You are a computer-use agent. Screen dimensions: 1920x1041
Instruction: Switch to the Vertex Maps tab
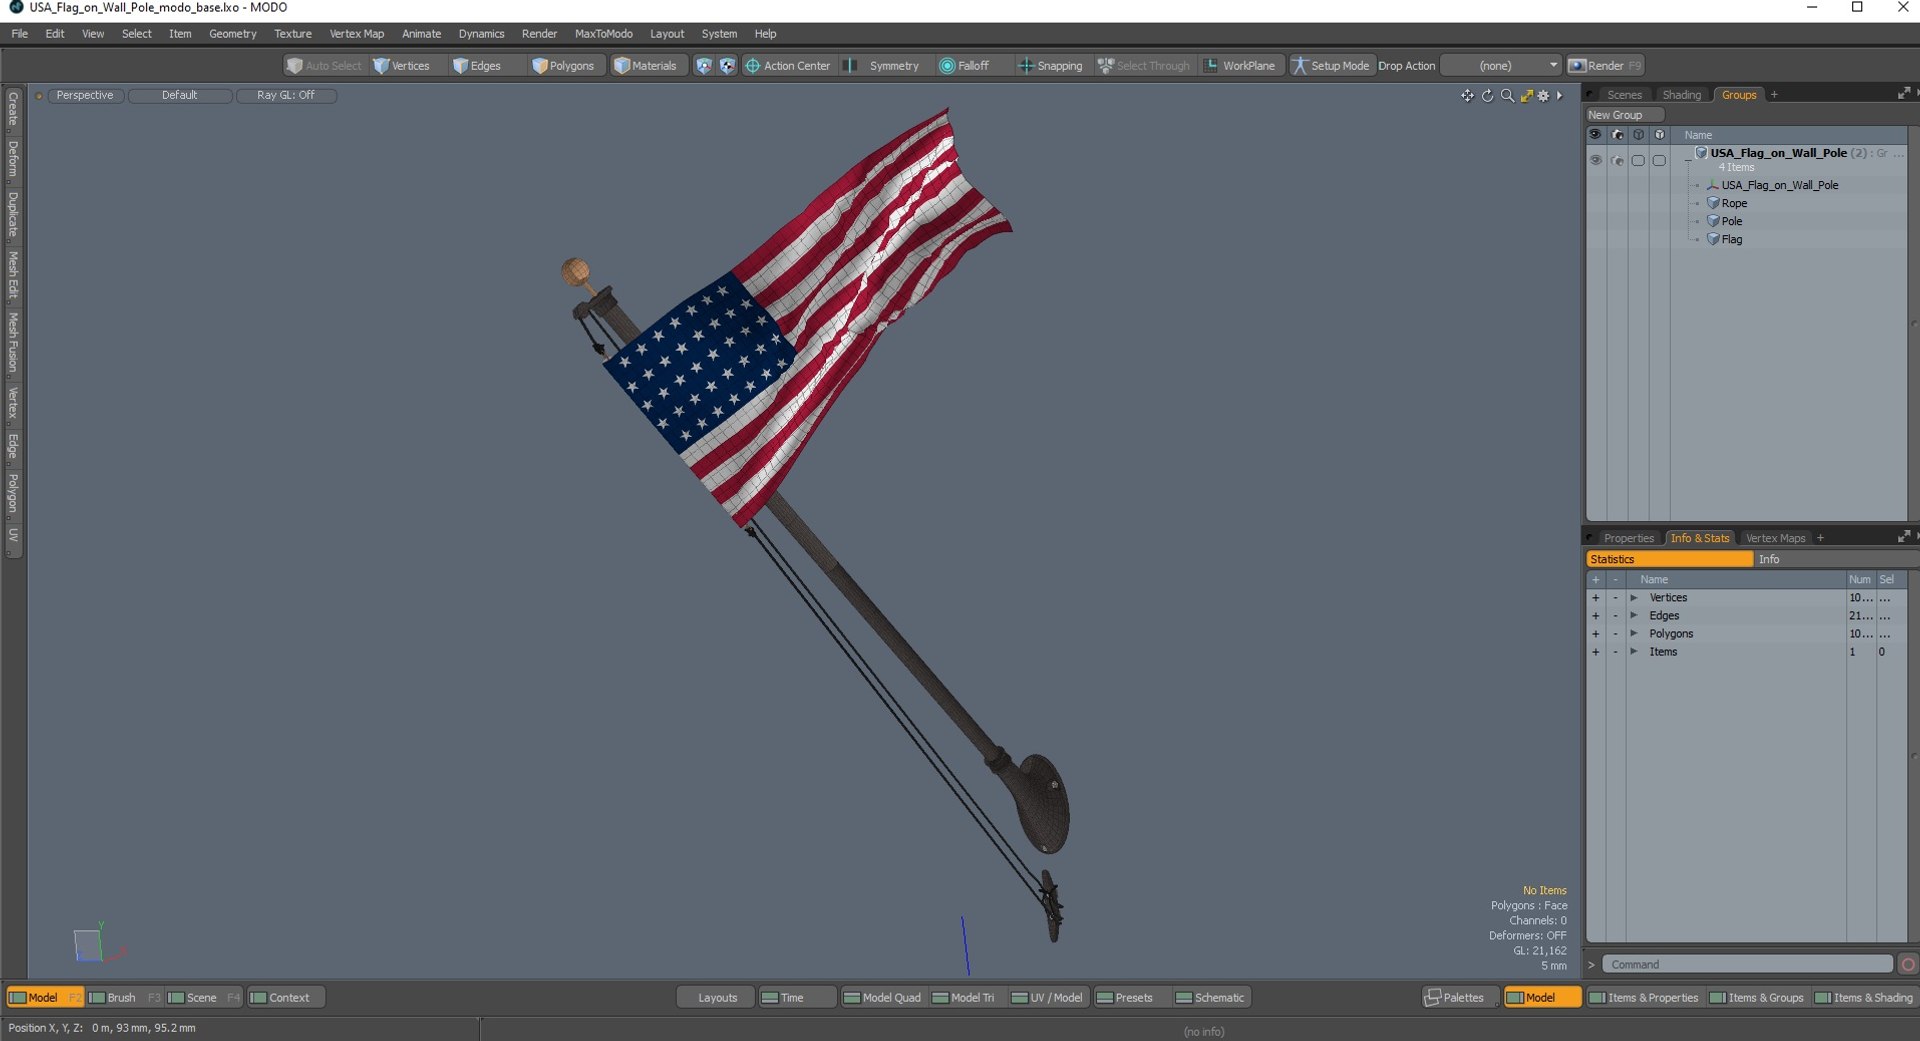1775,538
